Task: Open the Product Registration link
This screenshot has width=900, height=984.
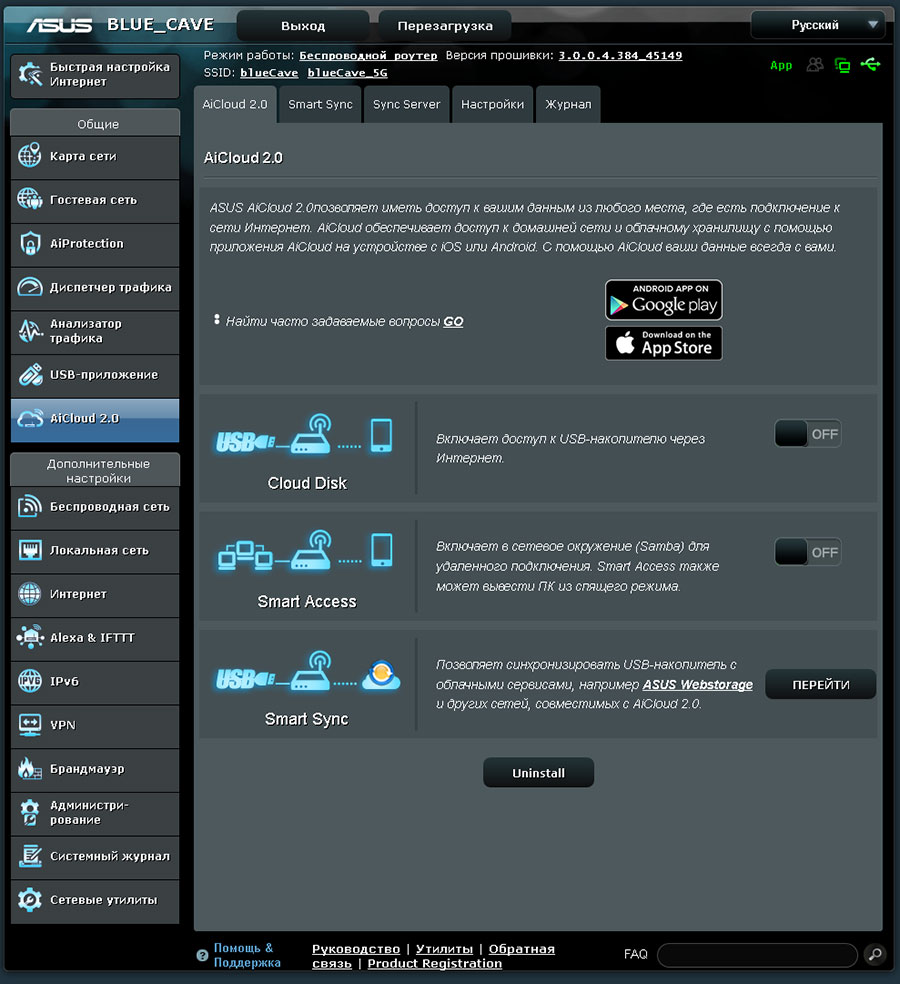Action: (434, 963)
